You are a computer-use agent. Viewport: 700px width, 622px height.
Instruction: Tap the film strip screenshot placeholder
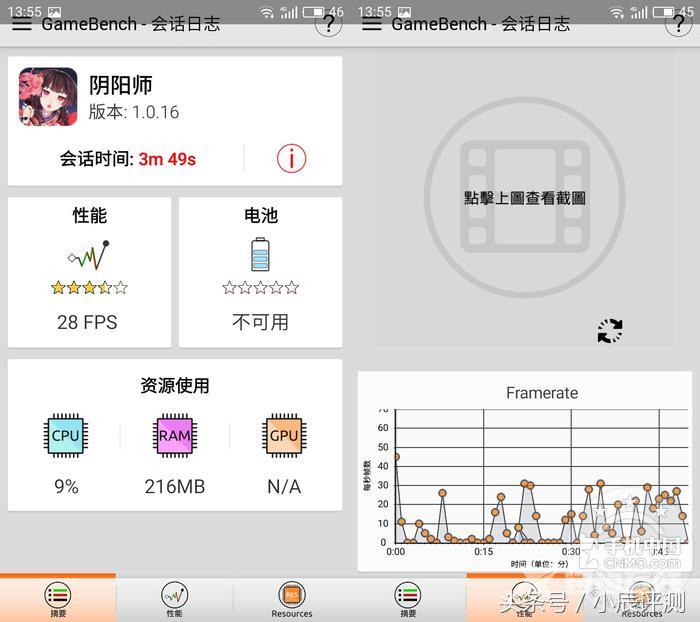tap(525, 197)
